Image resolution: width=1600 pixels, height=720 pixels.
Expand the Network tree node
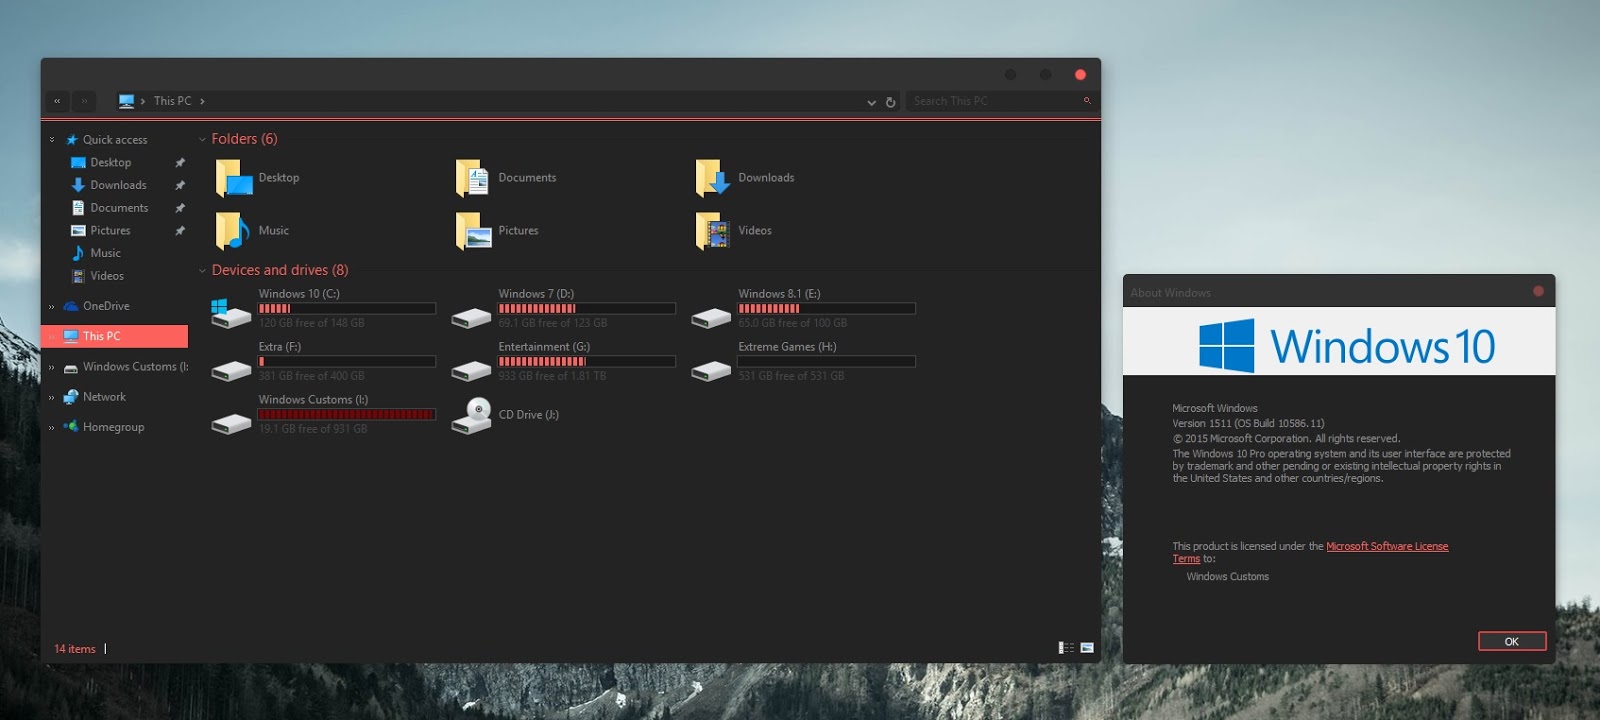52,397
